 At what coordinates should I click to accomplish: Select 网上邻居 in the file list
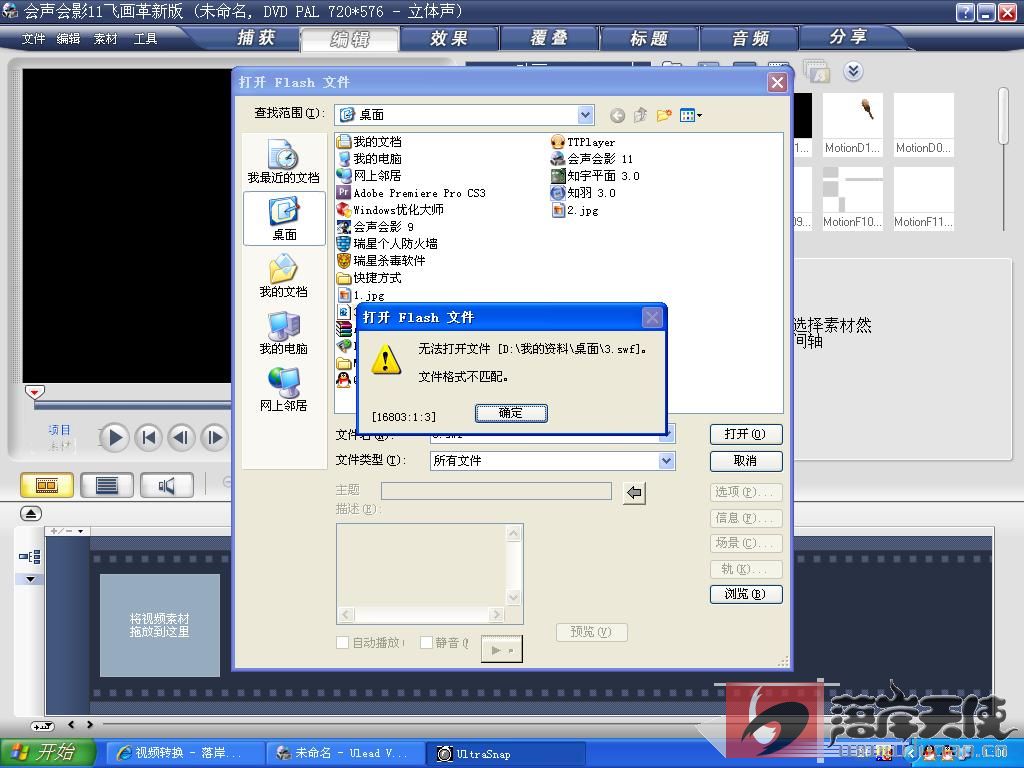370,176
